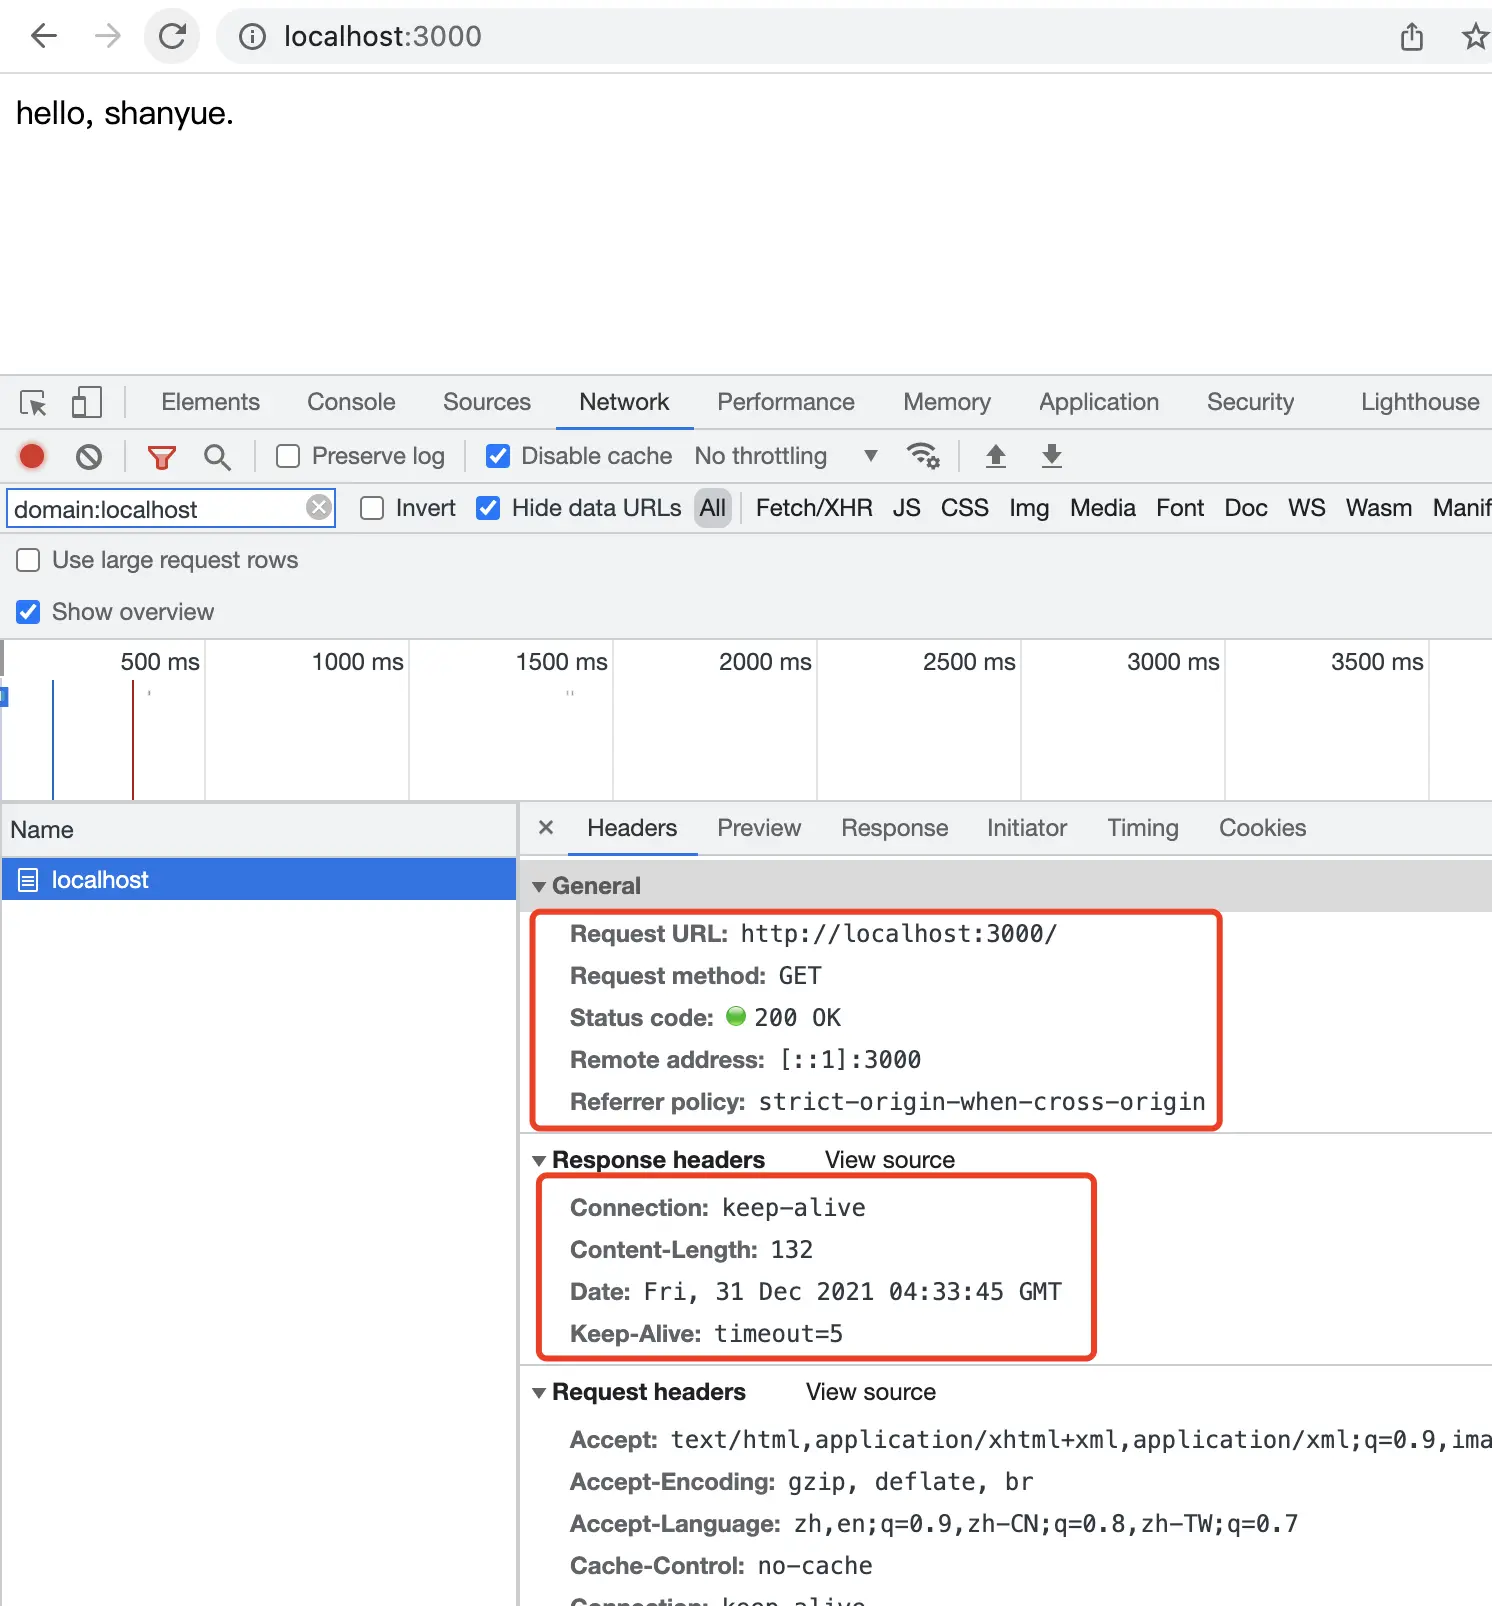This screenshot has width=1492, height=1606.
Task: Toggle the device toolbar icon
Action: point(87,403)
